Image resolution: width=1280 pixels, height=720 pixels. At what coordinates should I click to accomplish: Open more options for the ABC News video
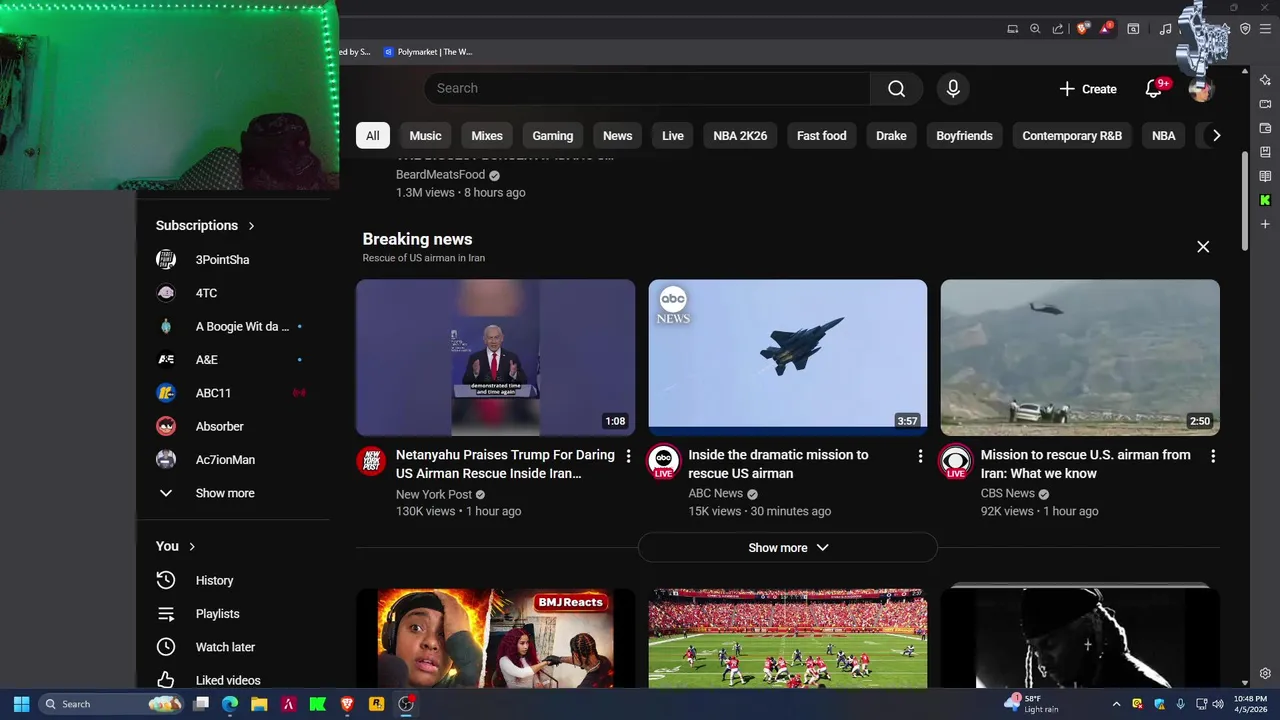[x=920, y=456]
